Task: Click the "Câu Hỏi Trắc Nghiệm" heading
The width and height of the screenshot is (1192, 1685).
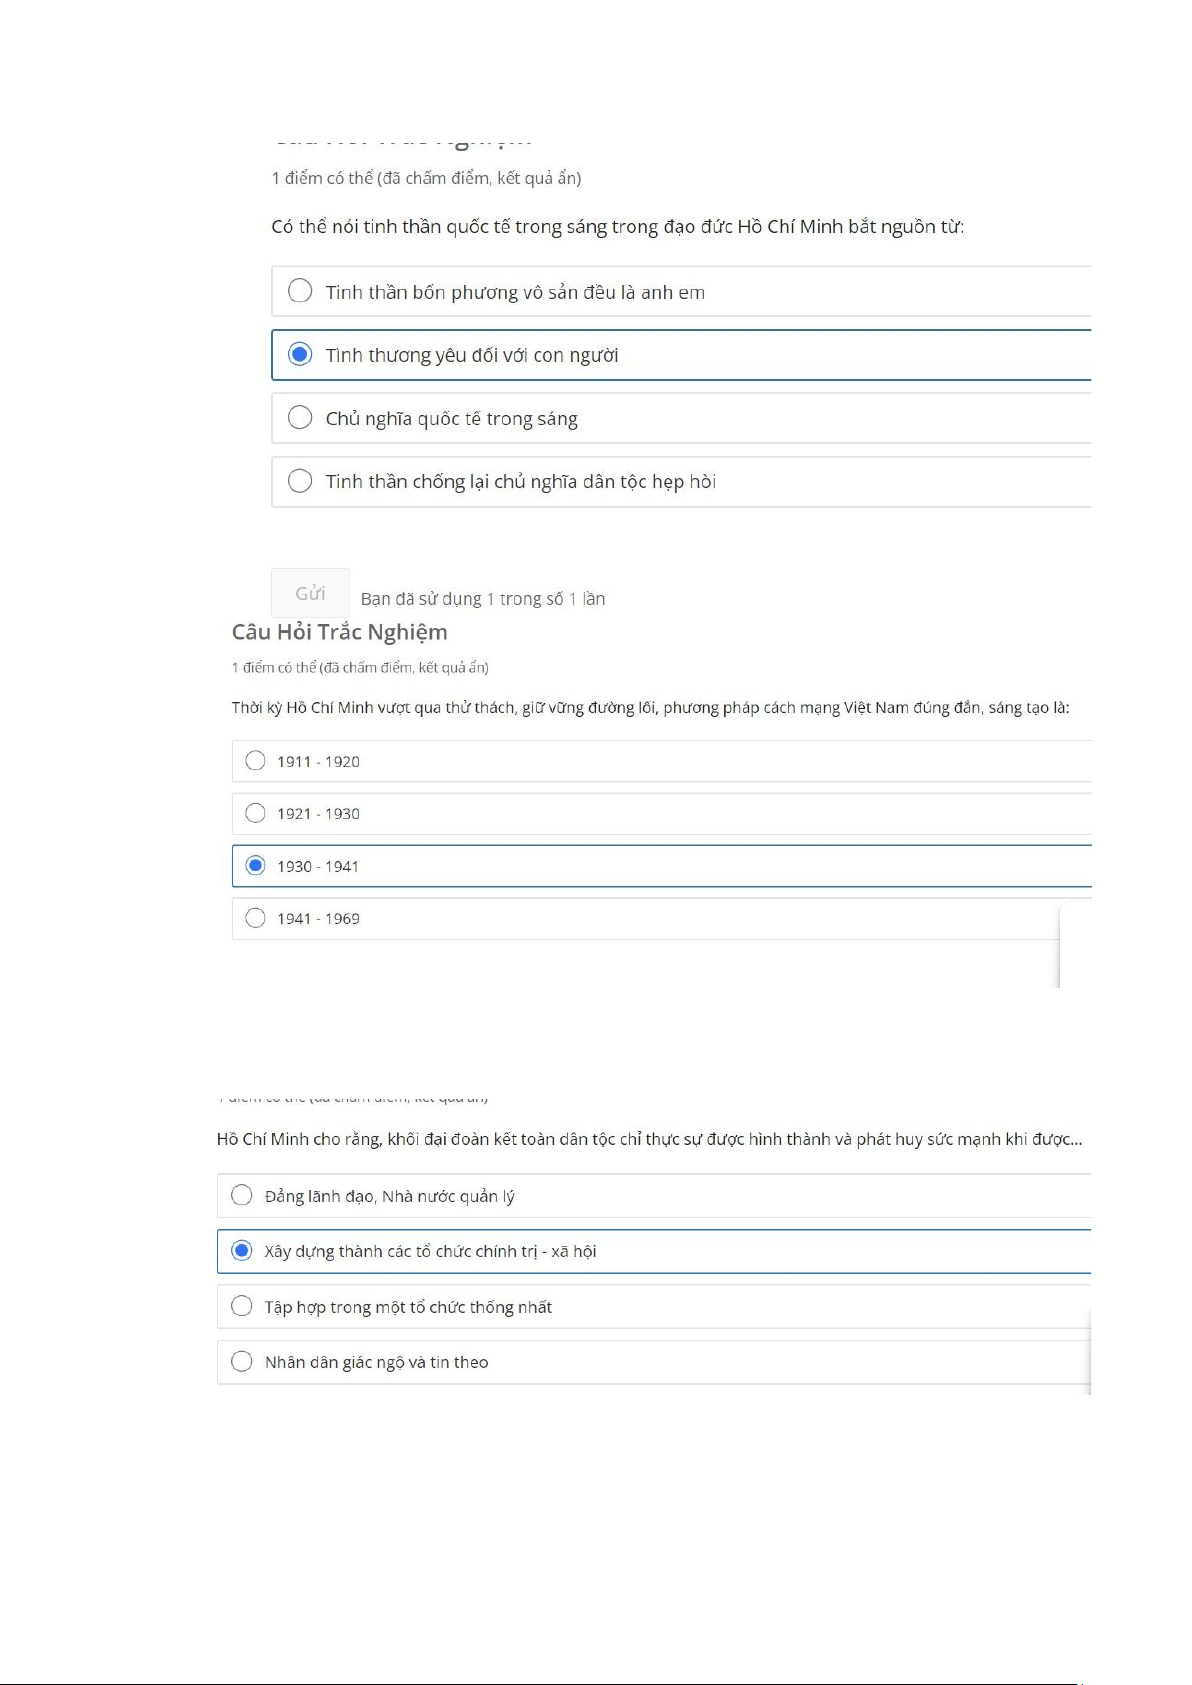Action: [x=339, y=632]
